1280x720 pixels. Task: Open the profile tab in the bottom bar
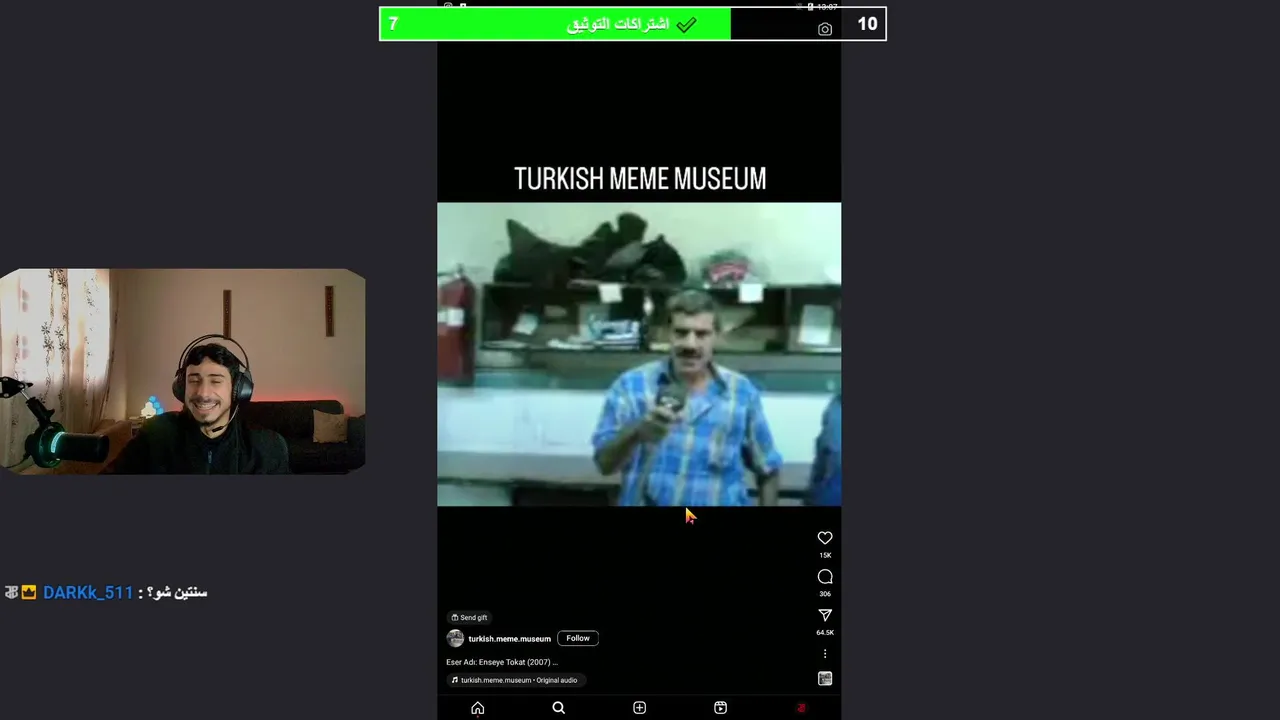[x=801, y=708]
